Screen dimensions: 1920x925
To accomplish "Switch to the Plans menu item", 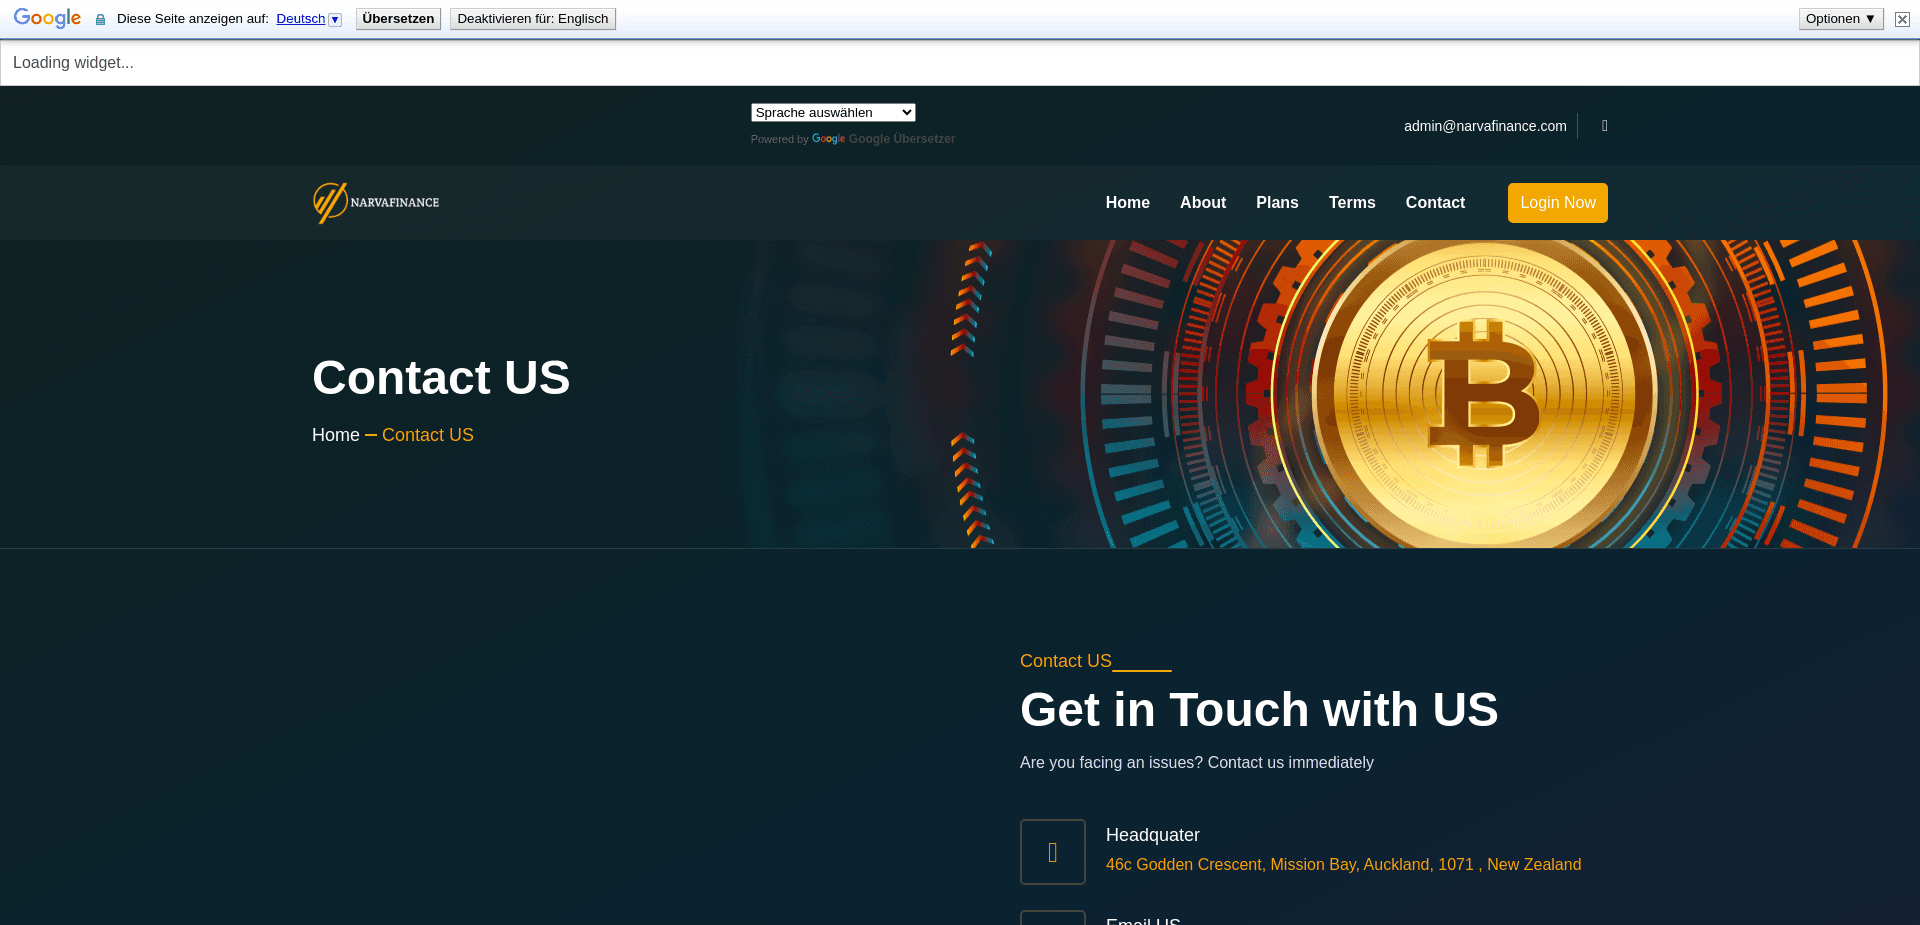I will pos(1277,202).
